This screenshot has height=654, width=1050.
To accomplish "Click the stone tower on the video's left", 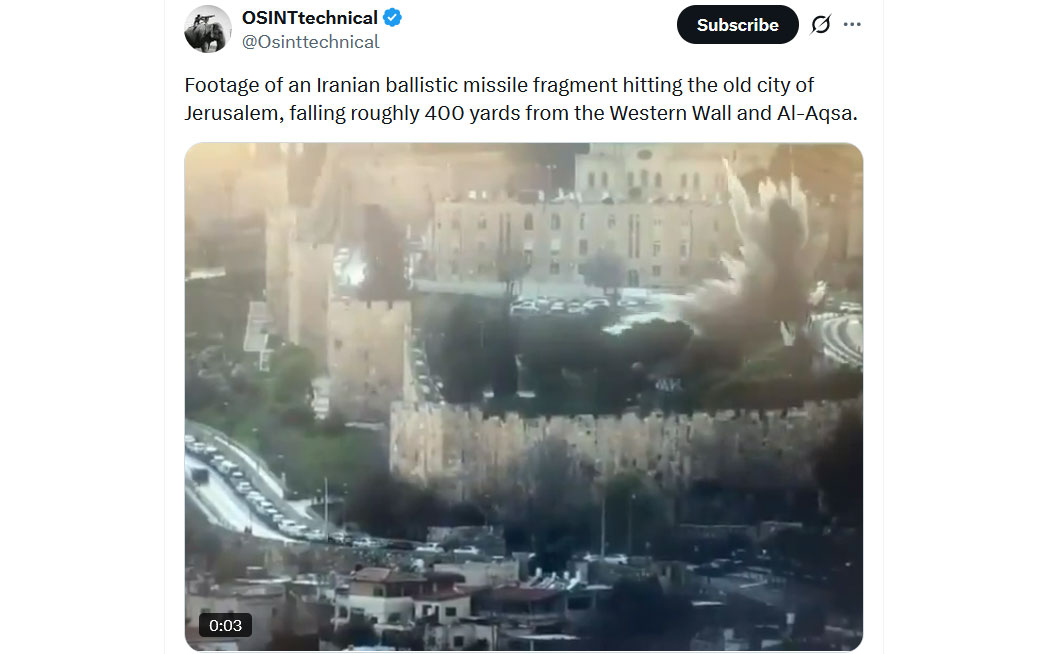I will pyautogui.click(x=367, y=355).
